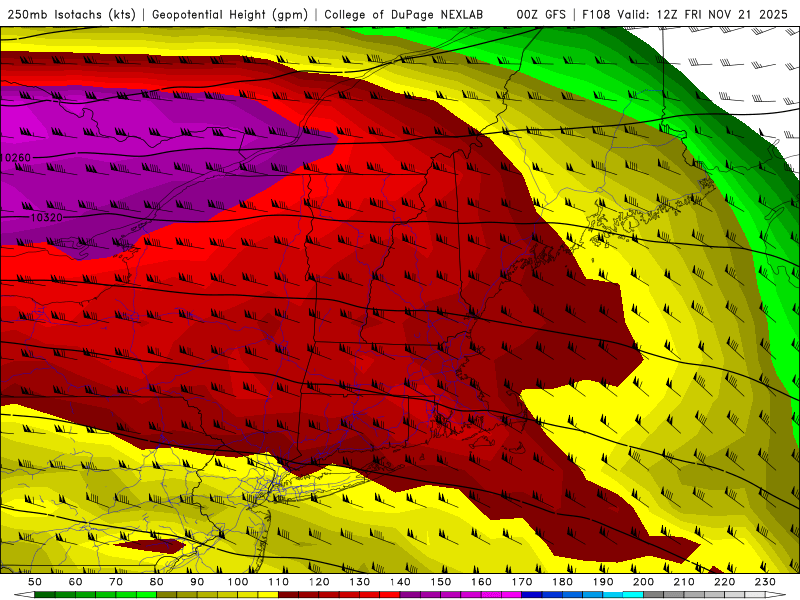Click the 100 value on the color scale

point(238,582)
